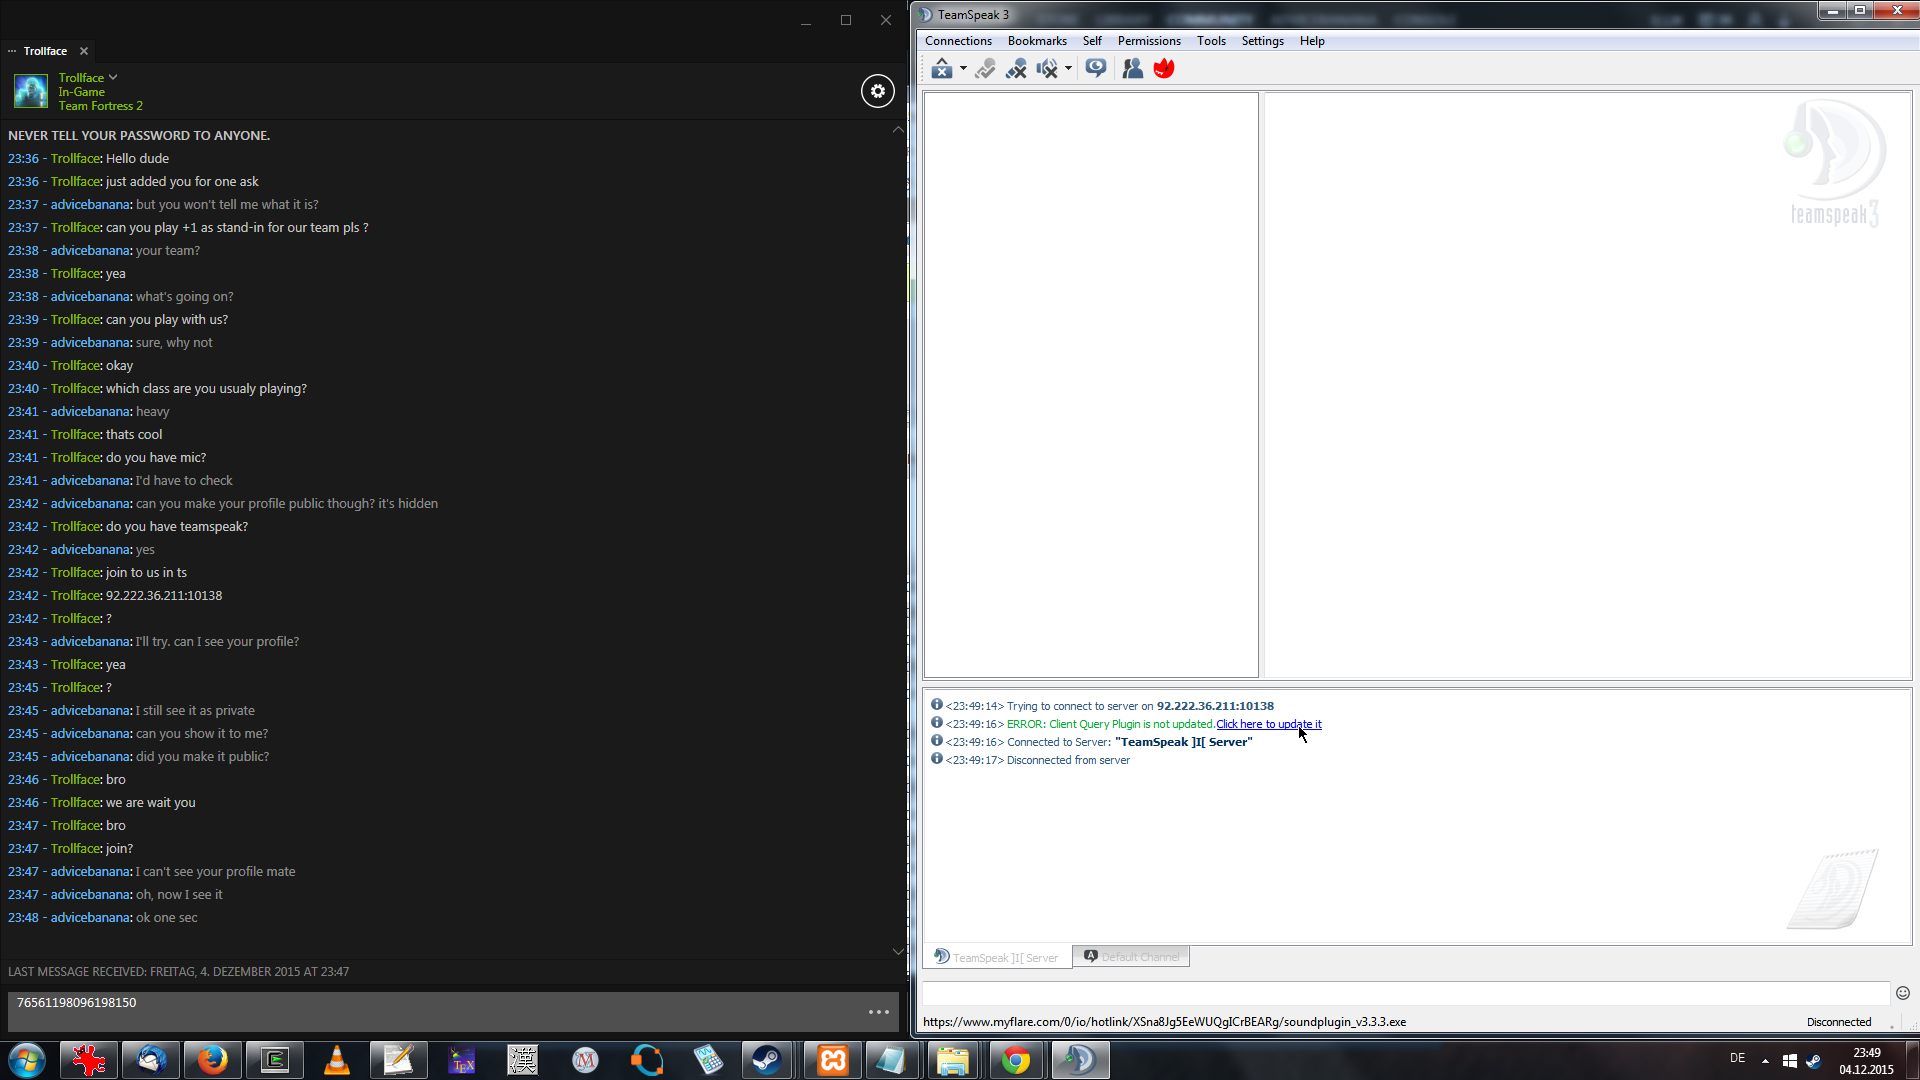Toggle the Away status icon
Image resolution: width=1920 pixels, height=1080 pixels.
coord(941,68)
